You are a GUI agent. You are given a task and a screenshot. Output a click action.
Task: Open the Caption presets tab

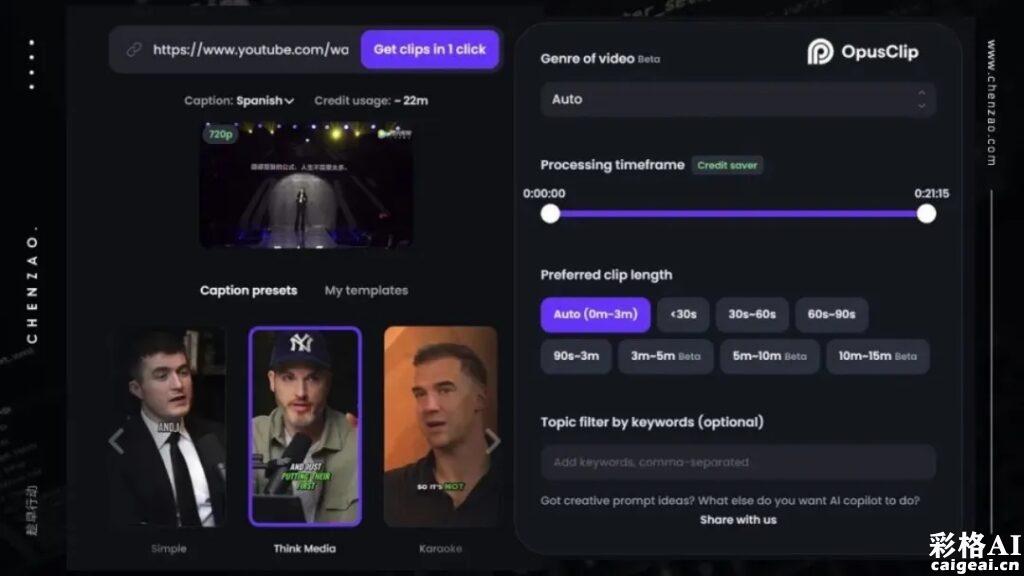tap(248, 290)
